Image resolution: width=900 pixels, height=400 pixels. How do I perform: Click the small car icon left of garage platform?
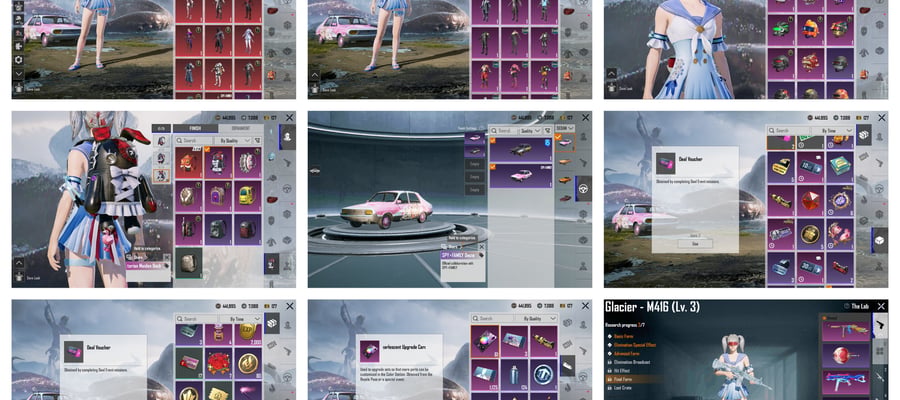tap(314, 171)
